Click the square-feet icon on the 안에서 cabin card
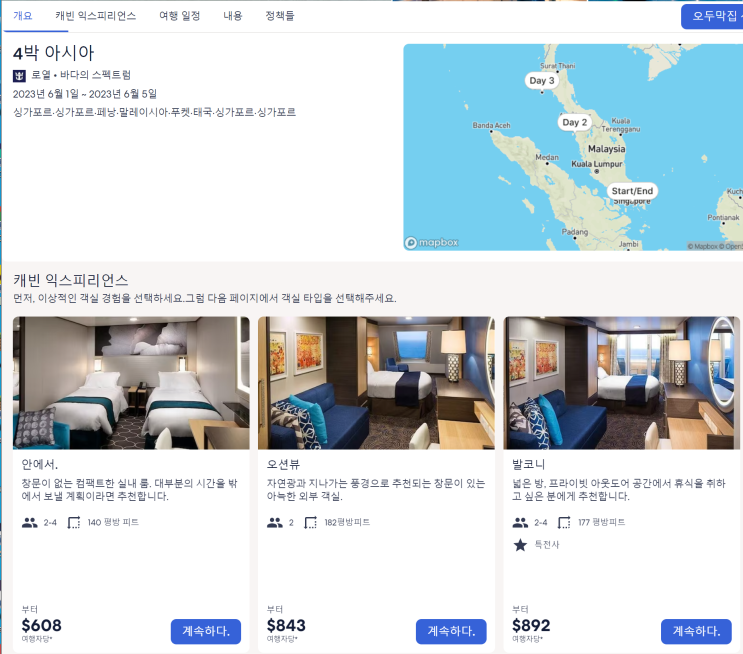Image resolution: width=743 pixels, height=654 pixels. click(74, 523)
